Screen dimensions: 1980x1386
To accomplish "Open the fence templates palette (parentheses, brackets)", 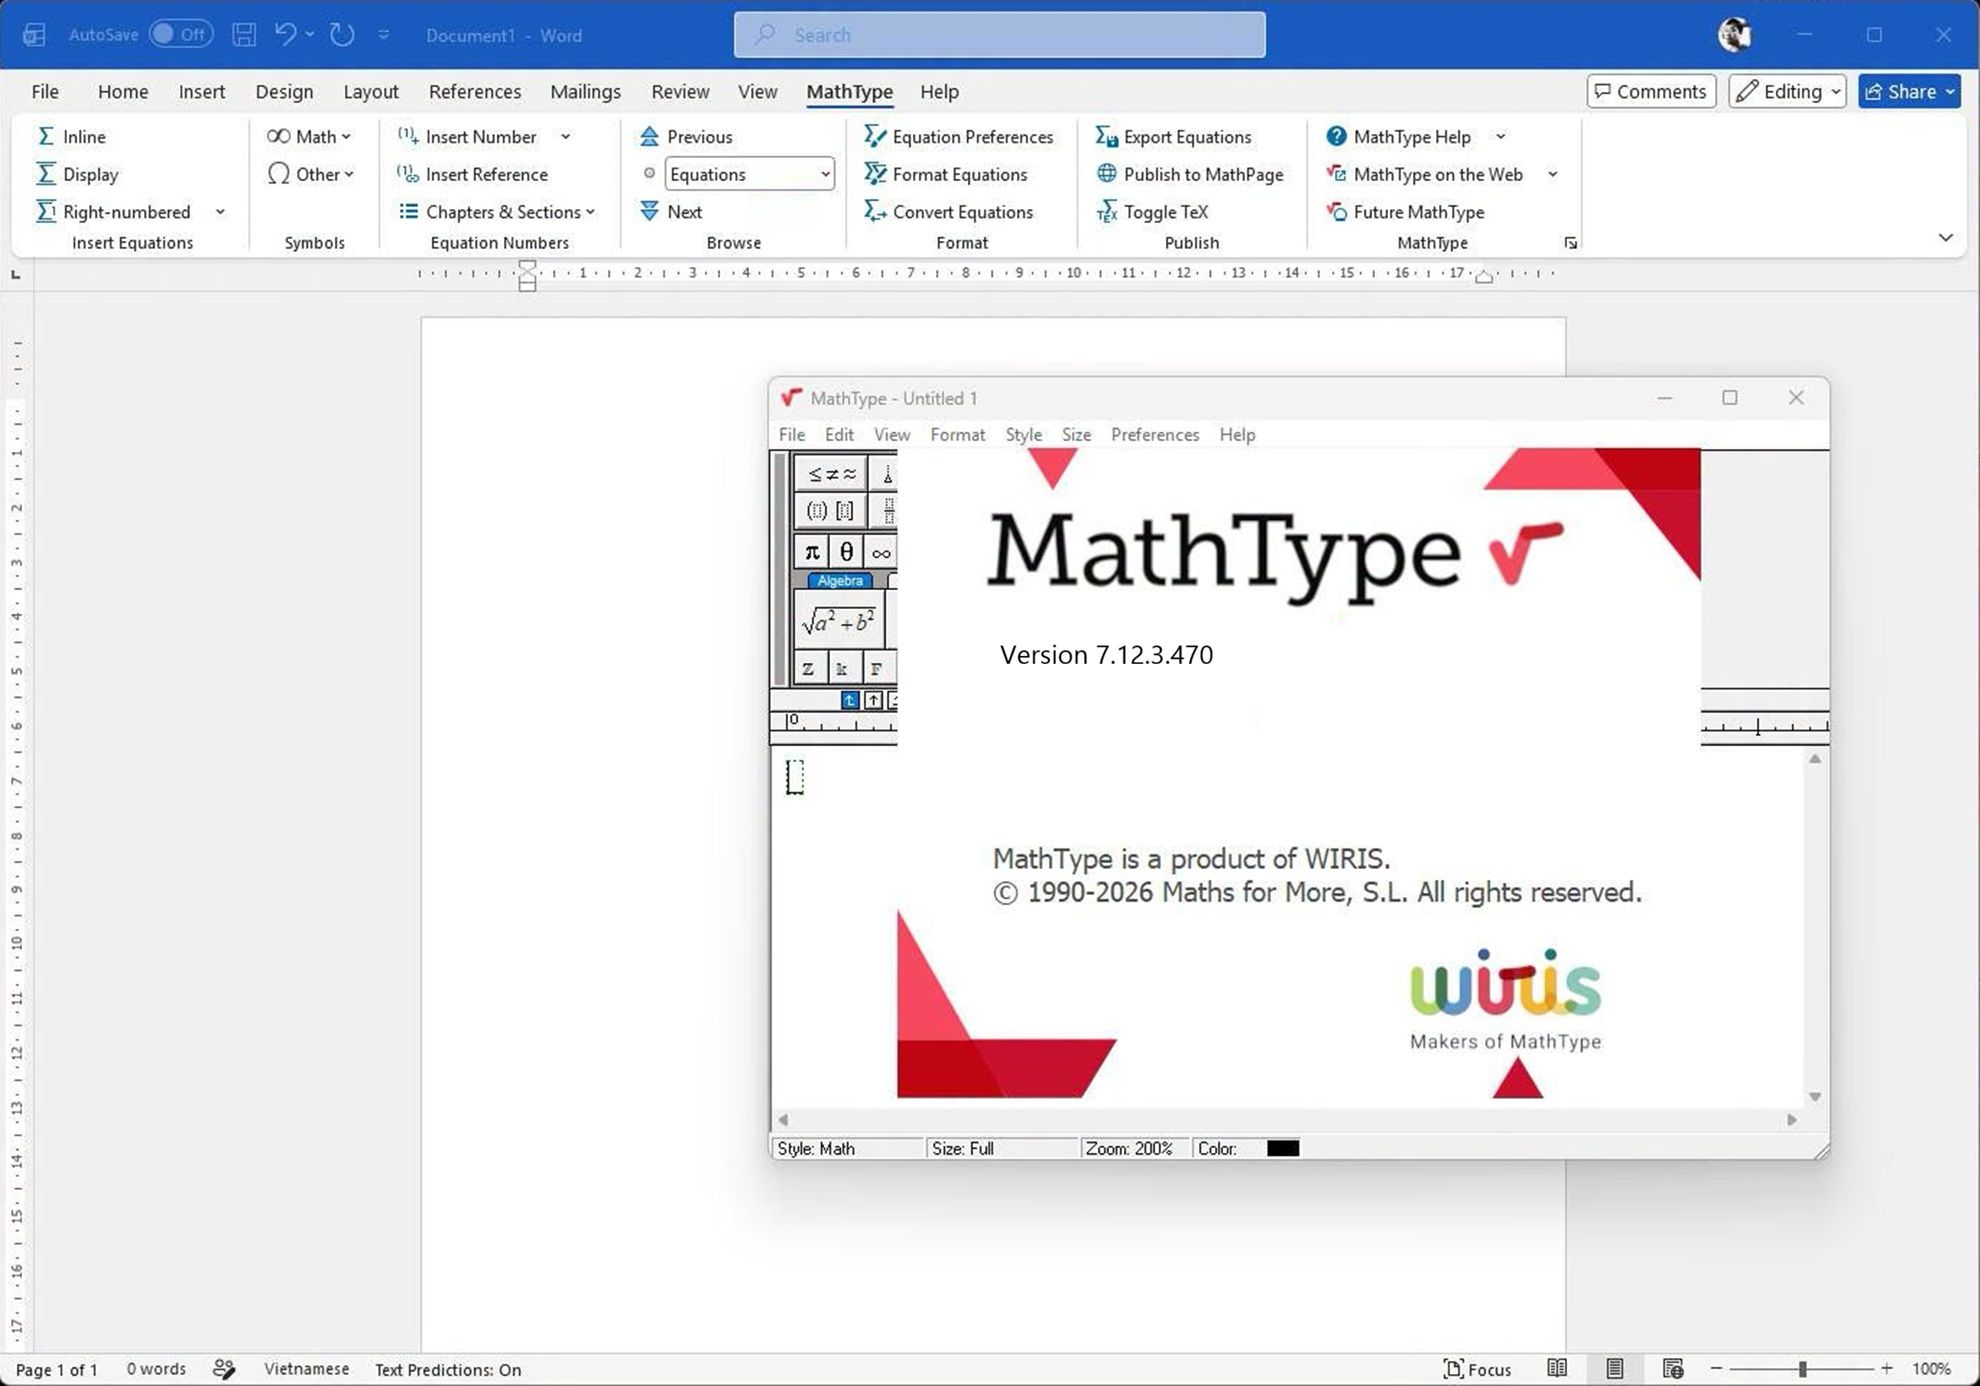I will [x=831, y=511].
